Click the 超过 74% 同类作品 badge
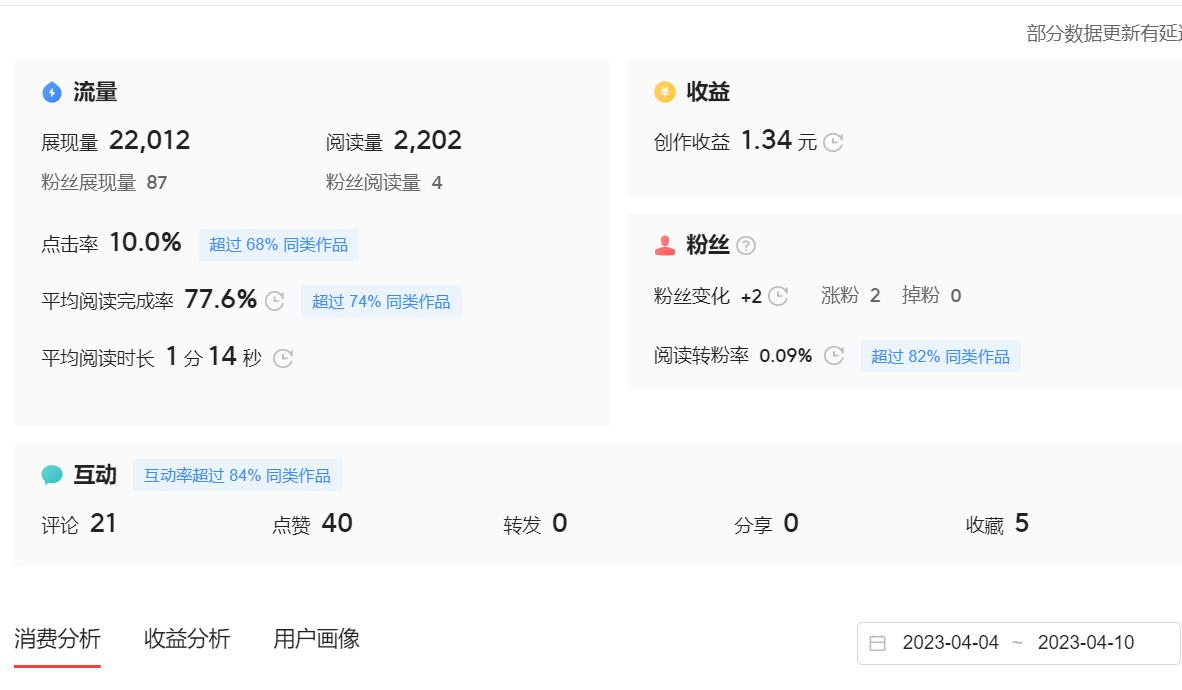The width and height of the screenshot is (1182, 690). click(x=380, y=301)
